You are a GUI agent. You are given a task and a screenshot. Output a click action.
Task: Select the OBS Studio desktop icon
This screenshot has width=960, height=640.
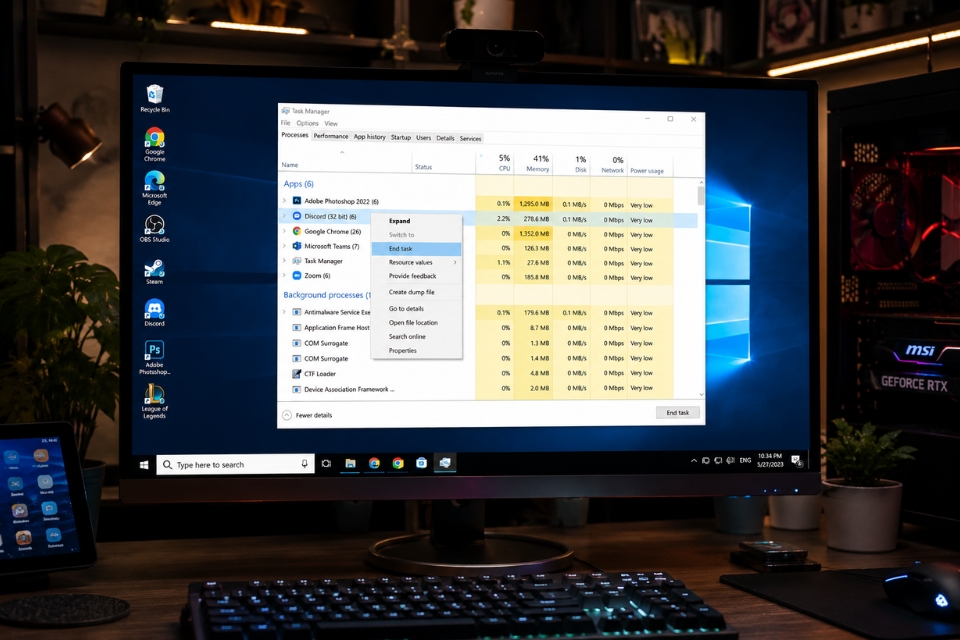154,228
